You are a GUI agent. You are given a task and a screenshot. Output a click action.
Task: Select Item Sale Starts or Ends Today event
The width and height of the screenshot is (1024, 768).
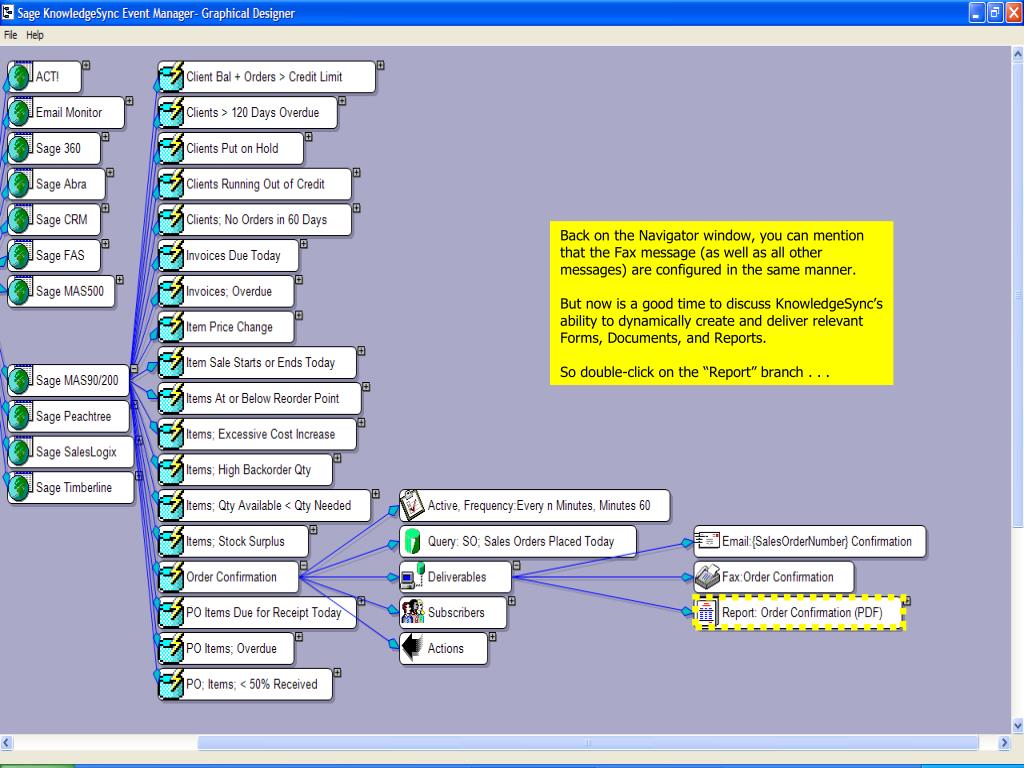pos(257,362)
